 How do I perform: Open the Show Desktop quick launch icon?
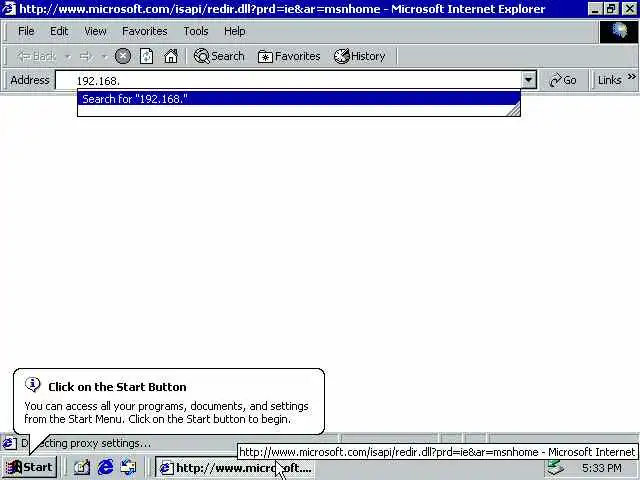tap(81, 467)
